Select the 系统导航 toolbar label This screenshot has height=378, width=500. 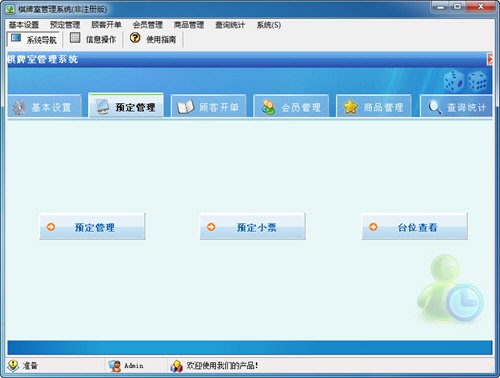click(41, 40)
